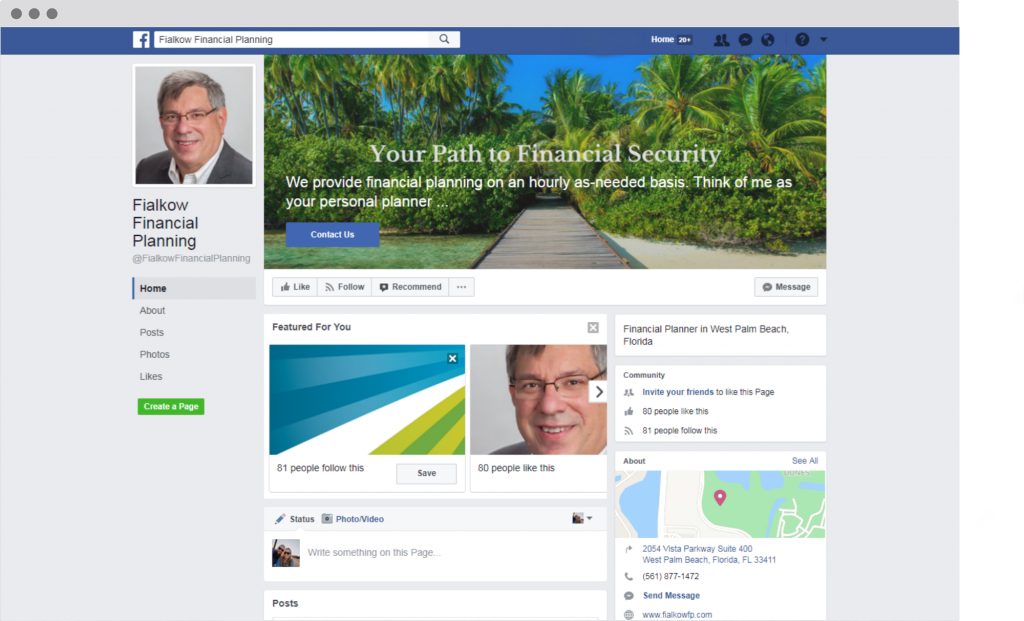Open the account dropdown arrow in top bar
This screenshot has width=1024, height=621.
tap(824, 40)
